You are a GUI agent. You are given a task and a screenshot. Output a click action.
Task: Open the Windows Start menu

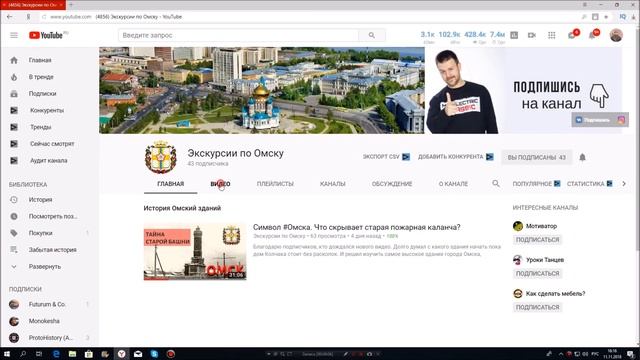coord(7,354)
